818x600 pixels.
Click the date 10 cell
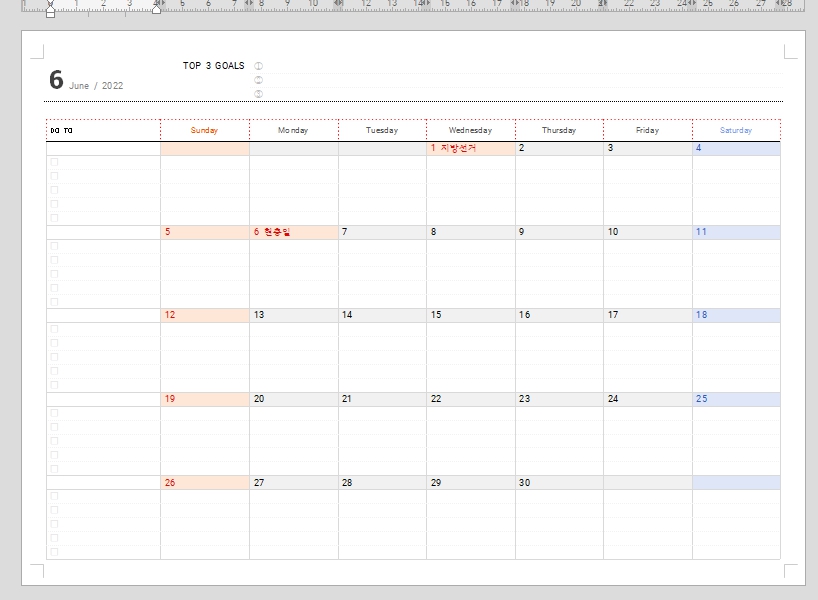point(648,232)
